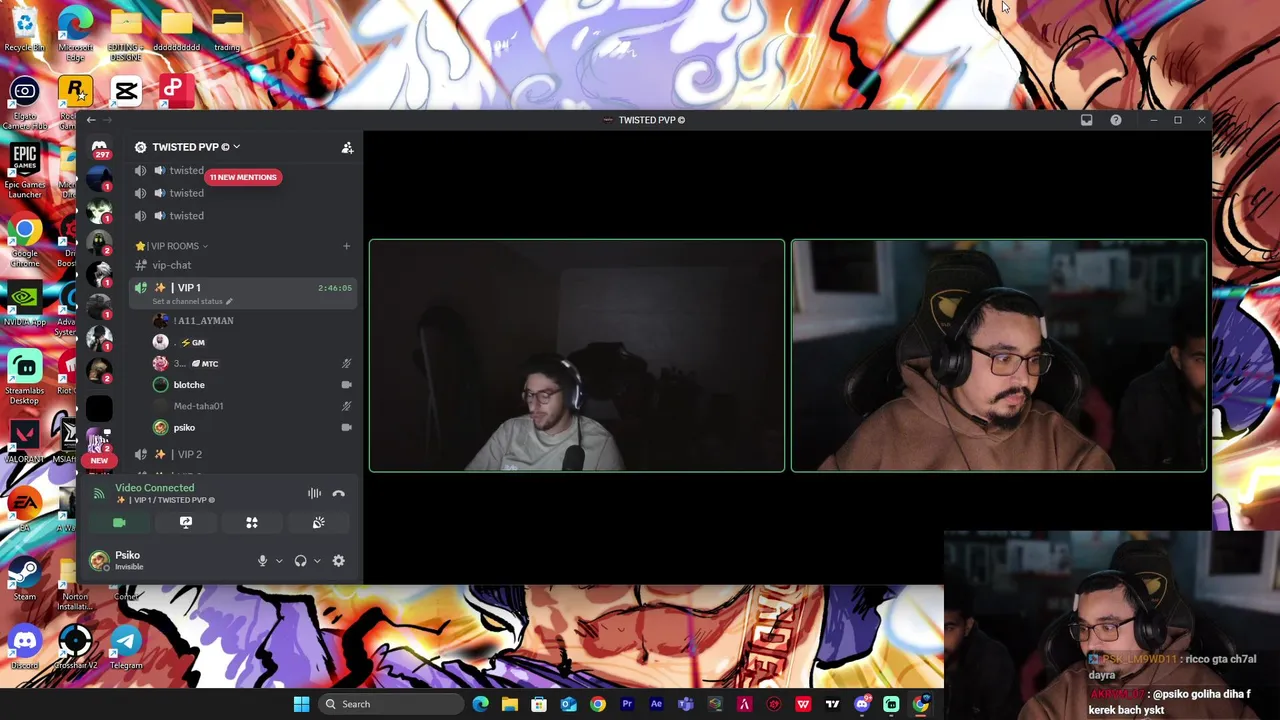Open Microsoft Teams from taskbar
The width and height of the screenshot is (1280, 720).
tap(685, 704)
